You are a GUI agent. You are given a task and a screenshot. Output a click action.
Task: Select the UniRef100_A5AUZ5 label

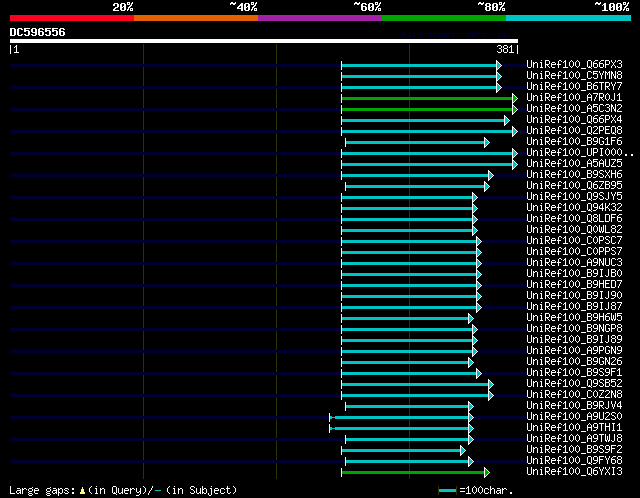point(574,163)
